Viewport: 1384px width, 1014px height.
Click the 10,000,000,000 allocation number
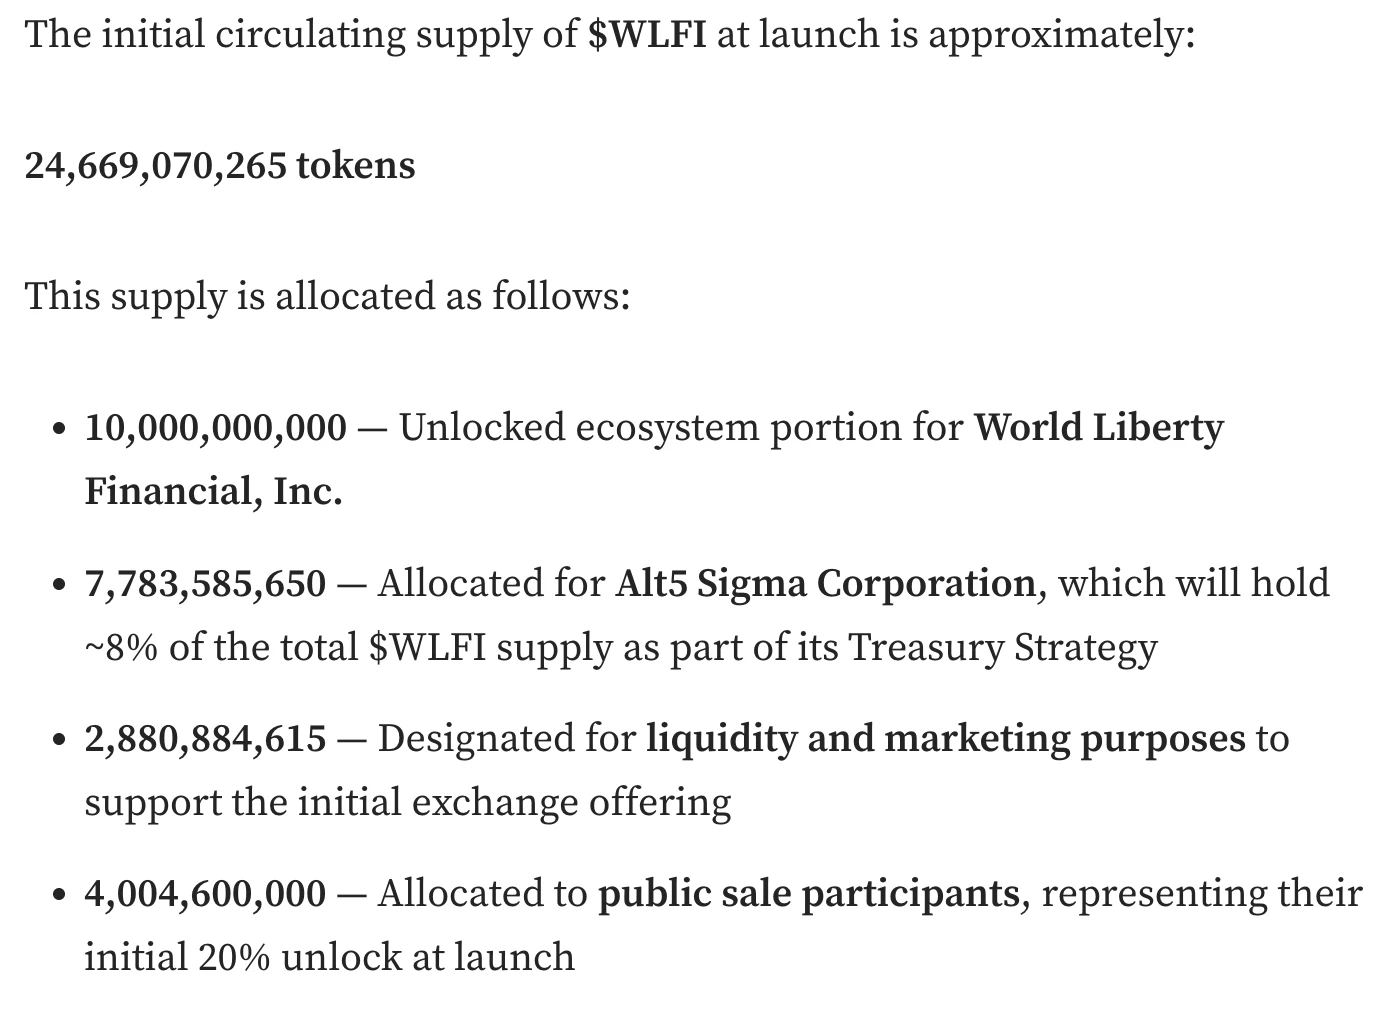pyautogui.click(x=215, y=427)
